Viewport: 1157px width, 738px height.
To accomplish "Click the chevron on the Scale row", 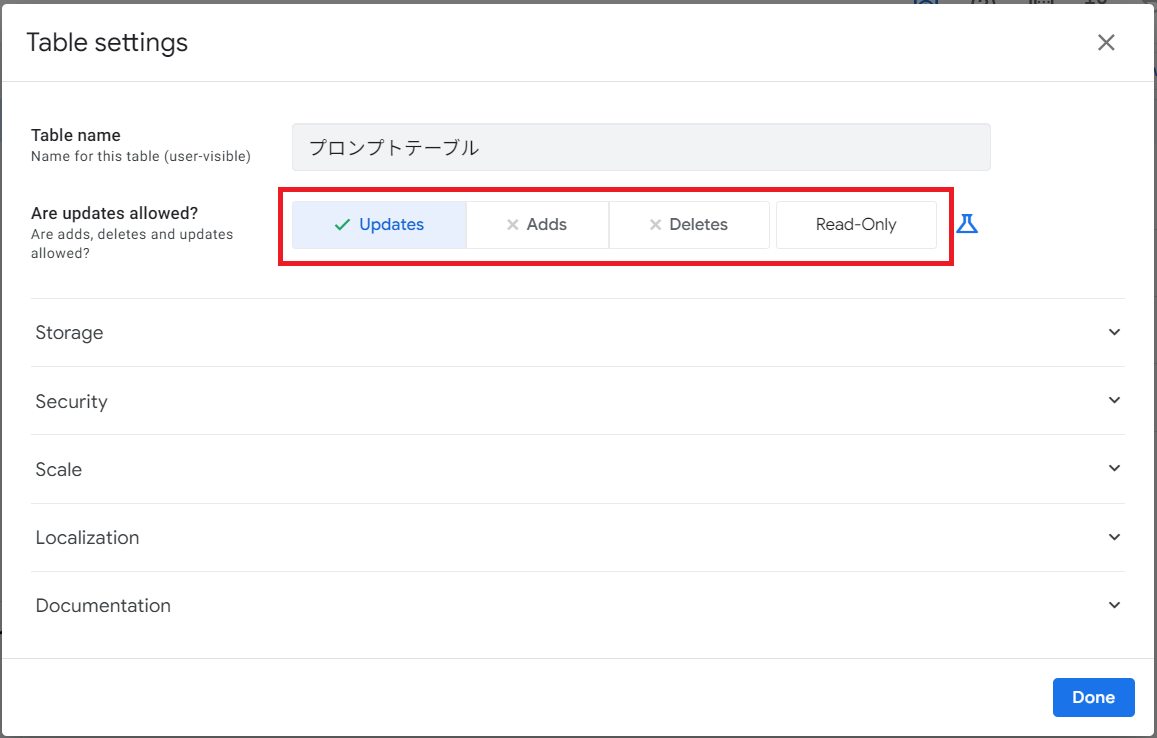I will click(x=1114, y=468).
